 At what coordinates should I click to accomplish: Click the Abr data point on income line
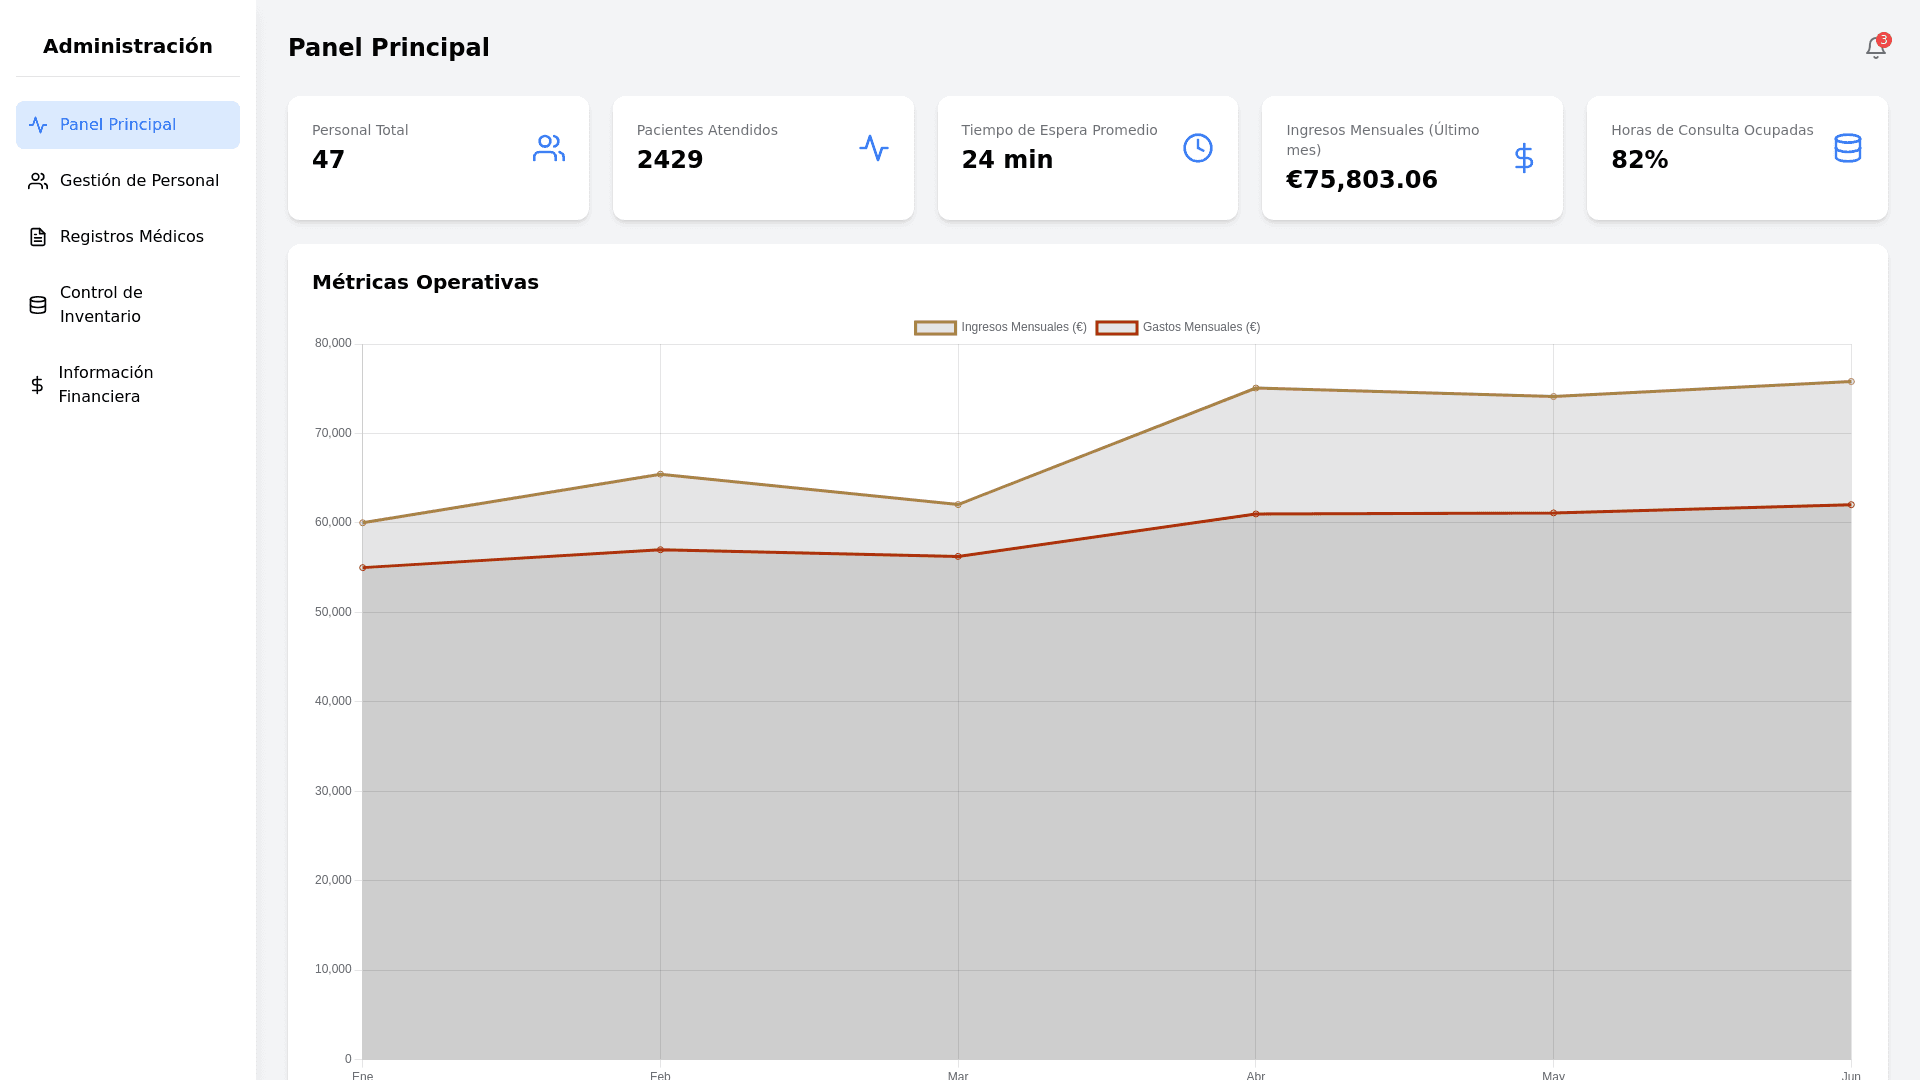[x=1256, y=388]
